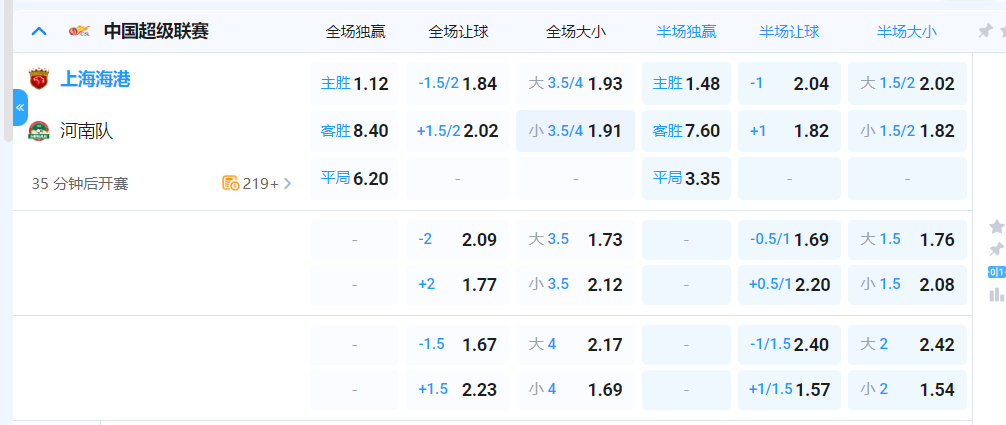Select 客胜 8.40 full-time odds
Image resolution: width=1006 pixels, height=425 pixels.
(354, 131)
